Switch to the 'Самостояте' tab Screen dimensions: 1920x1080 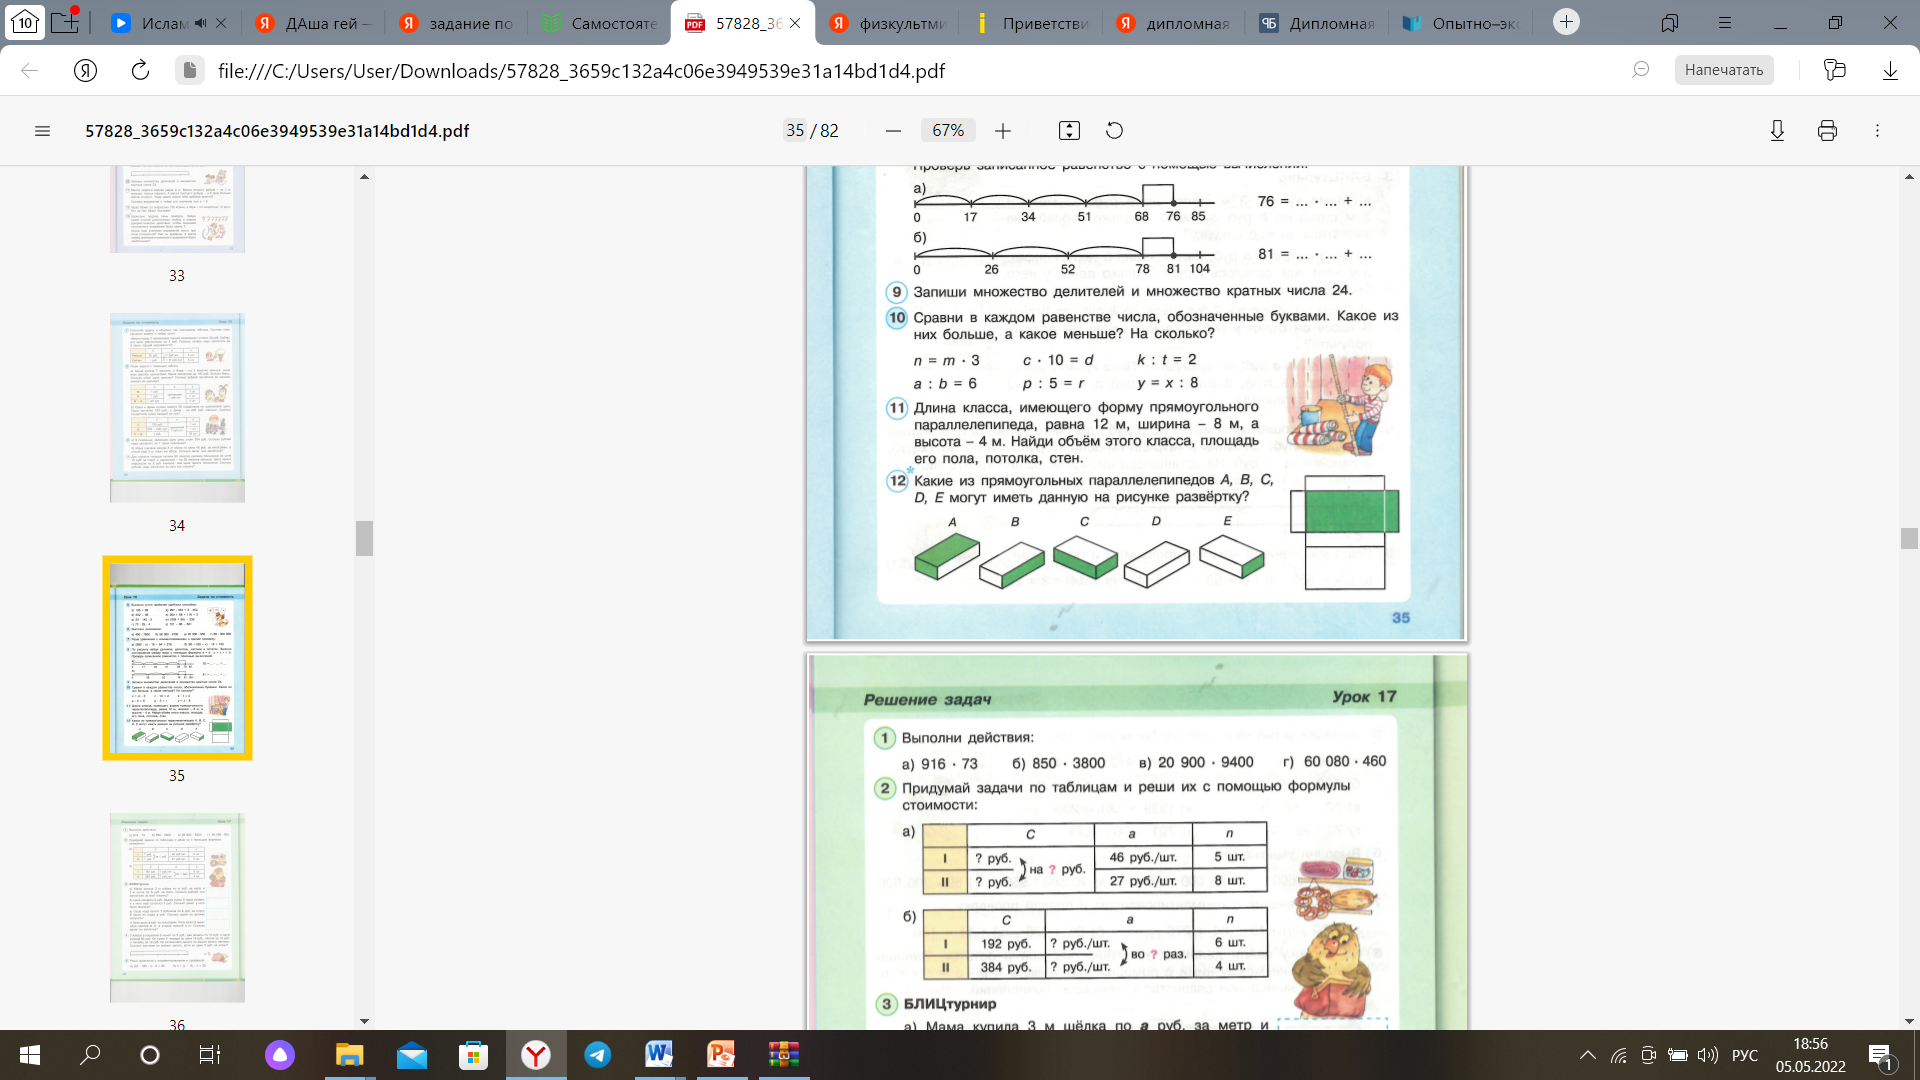point(599,23)
